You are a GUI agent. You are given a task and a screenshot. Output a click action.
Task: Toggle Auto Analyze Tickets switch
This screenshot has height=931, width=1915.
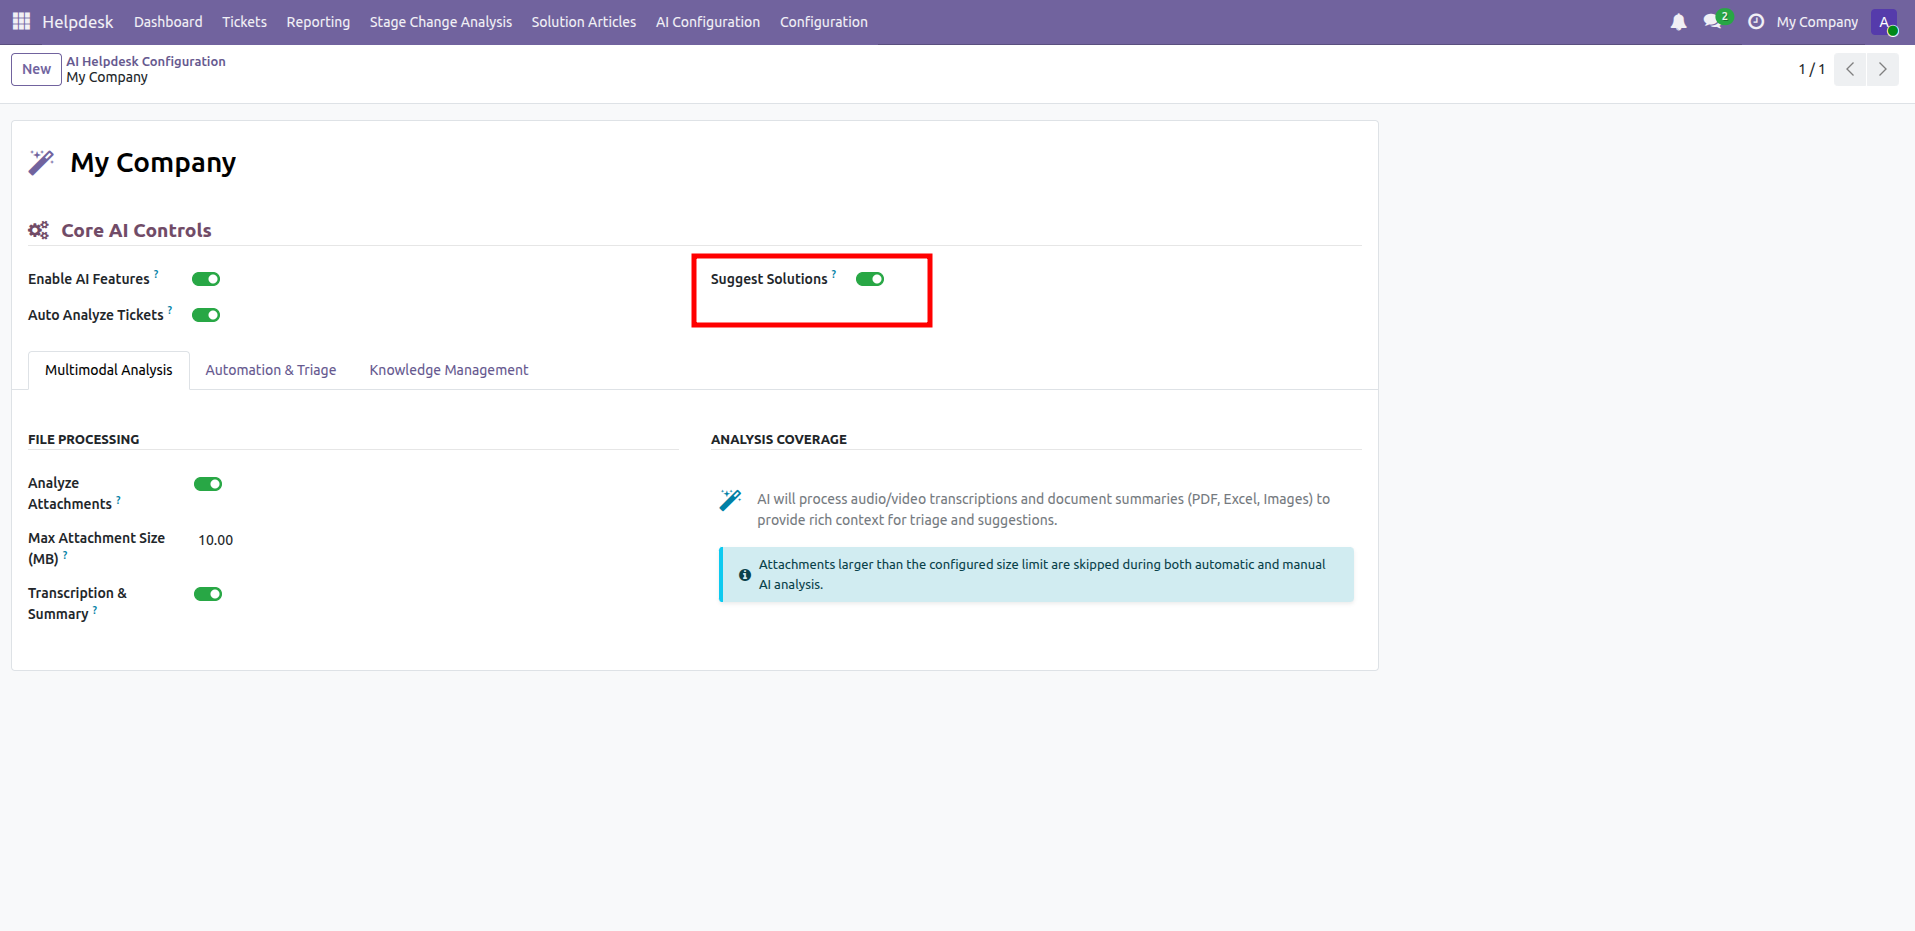[206, 315]
